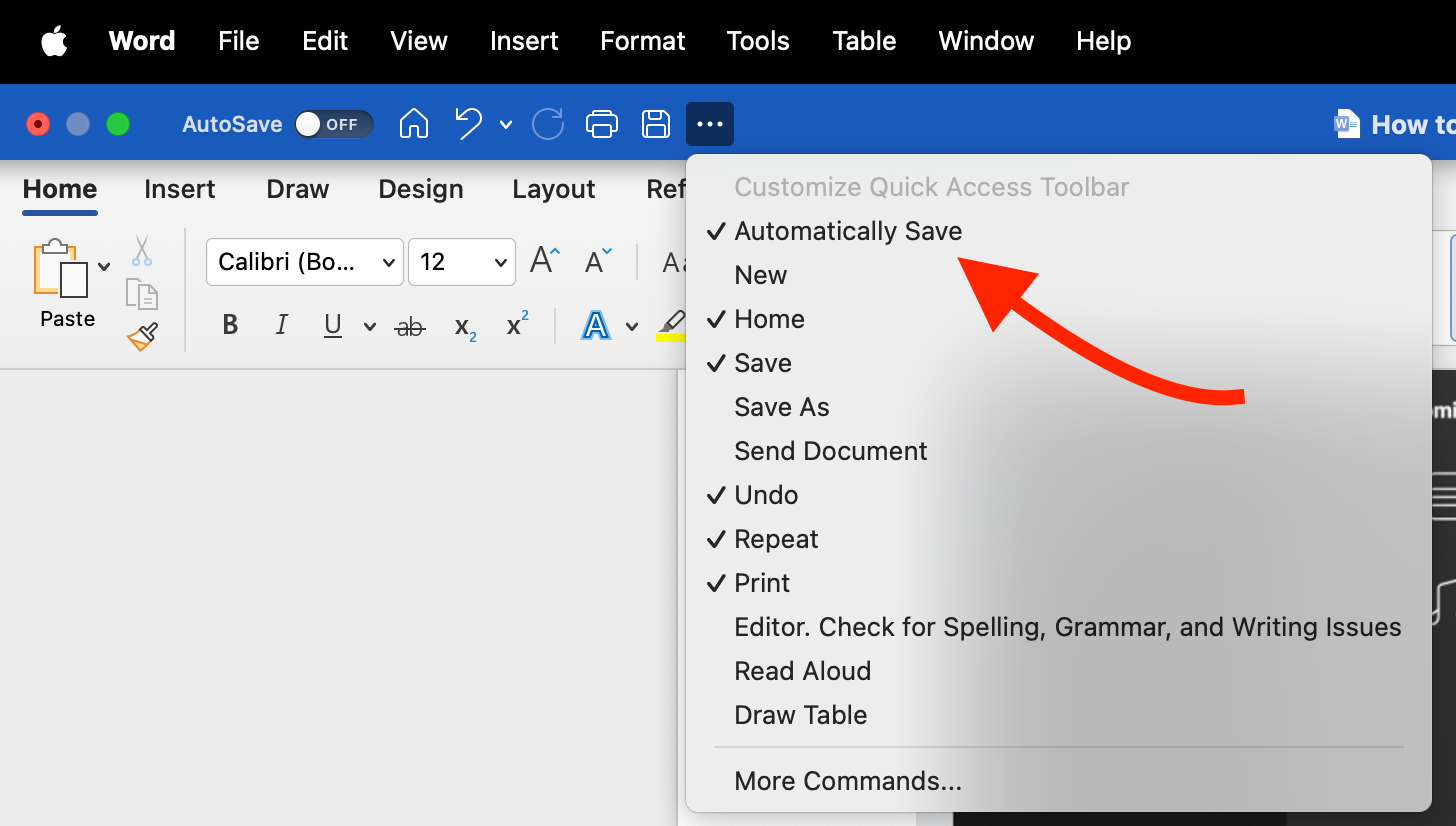The width and height of the screenshot is (1456, 826).
Task: Toggle Underline formatting
Action: (333, 325)
